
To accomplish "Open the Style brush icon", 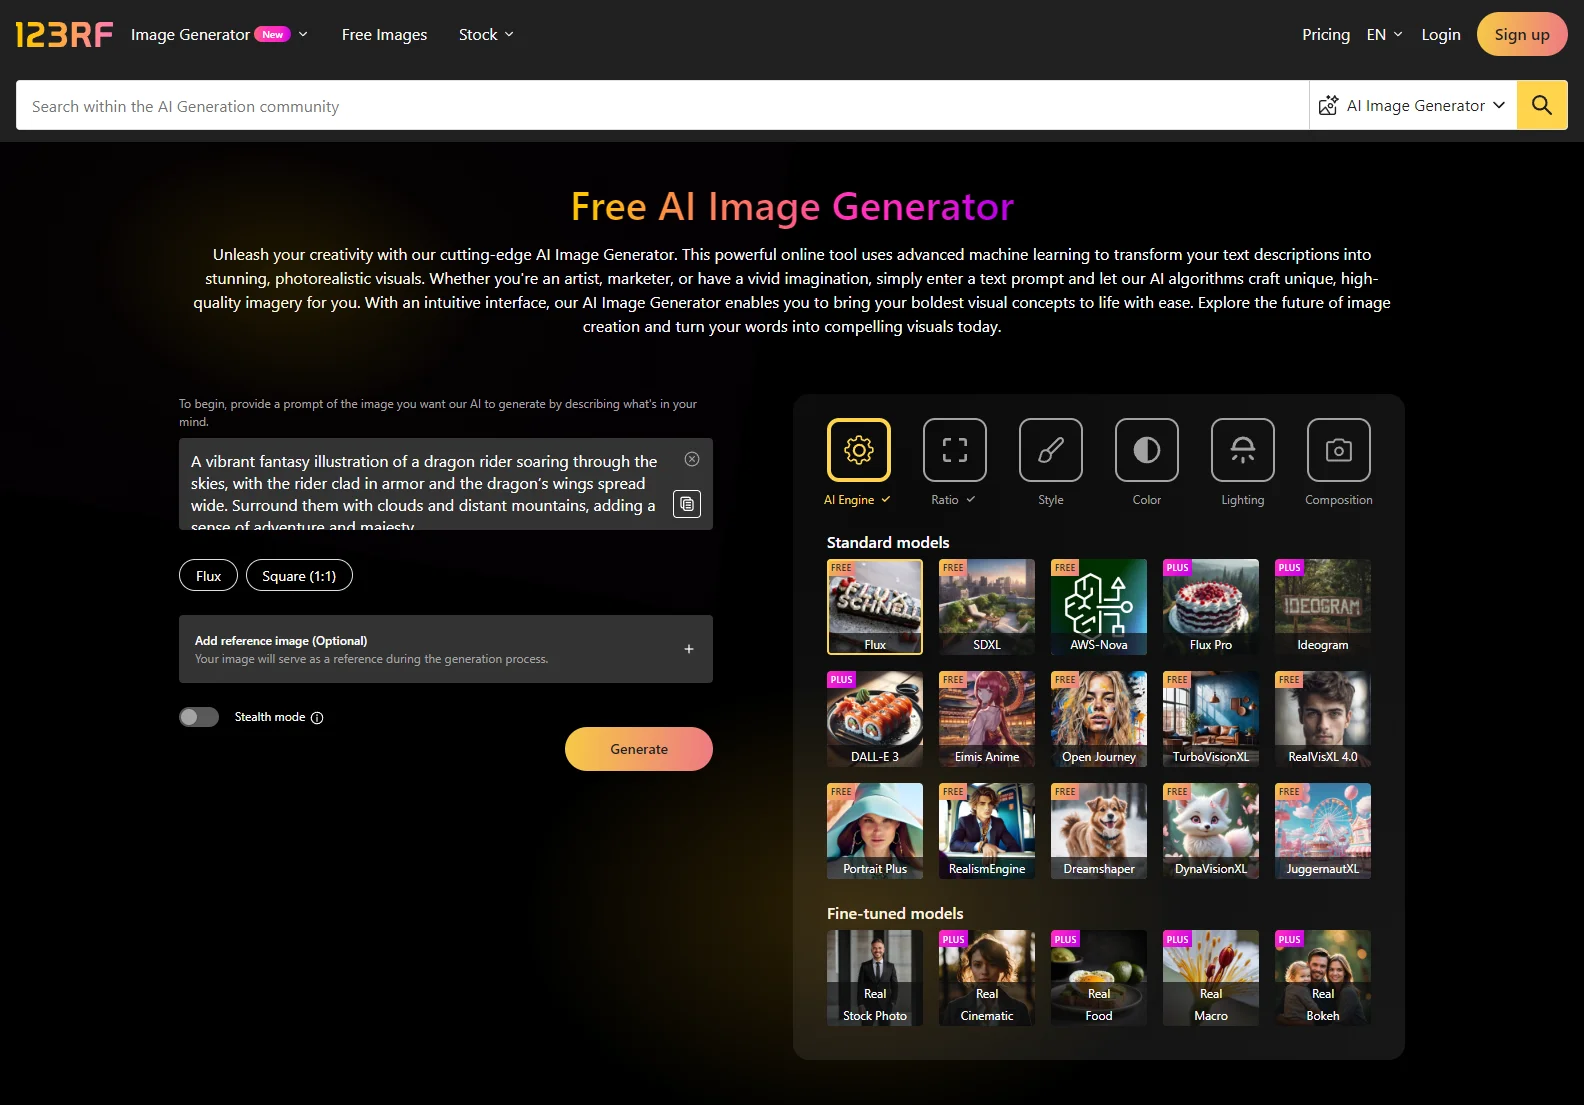I will (x=1051, y=450).
